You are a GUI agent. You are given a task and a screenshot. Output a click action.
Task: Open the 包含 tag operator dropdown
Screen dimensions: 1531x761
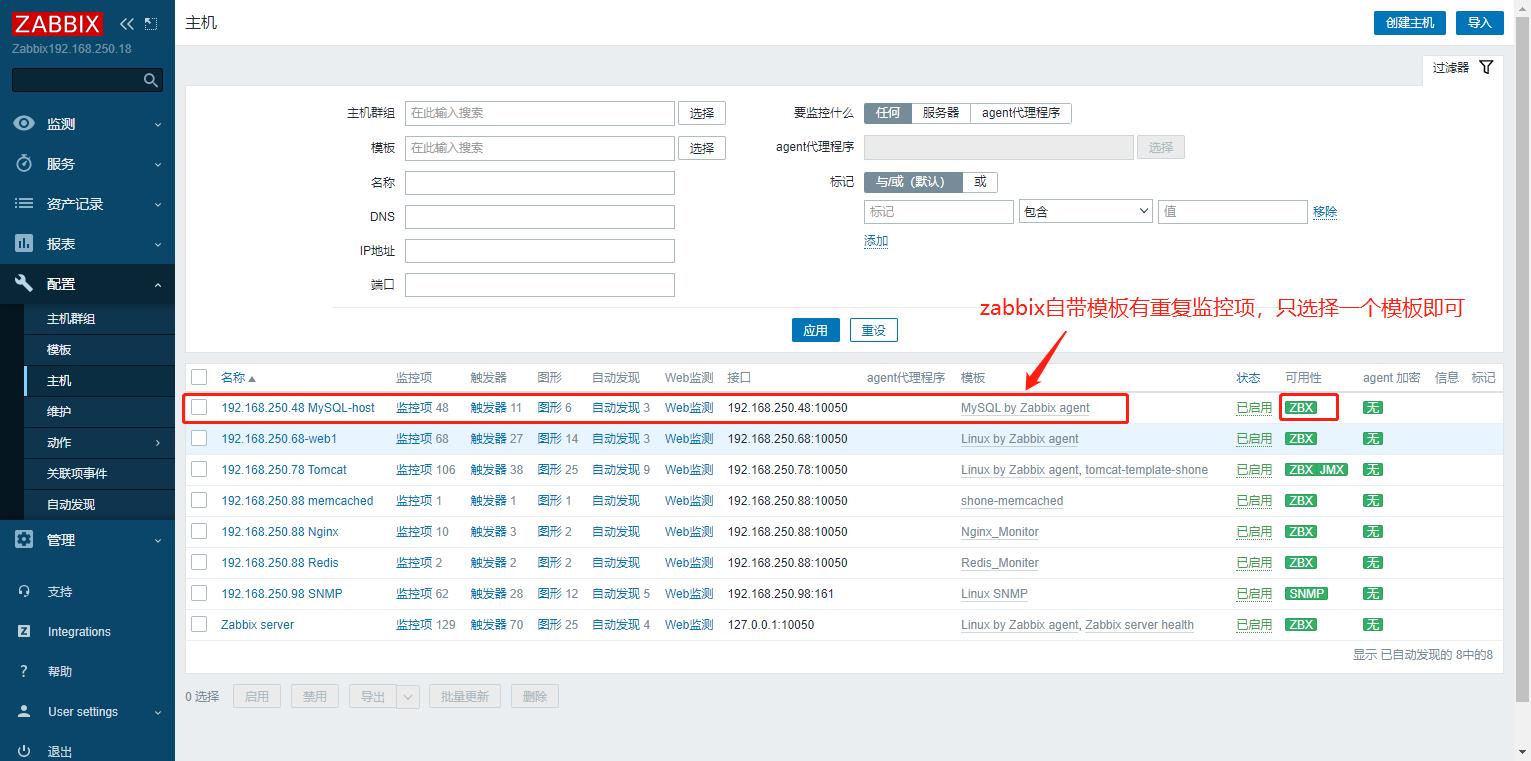coord(1085,211)
